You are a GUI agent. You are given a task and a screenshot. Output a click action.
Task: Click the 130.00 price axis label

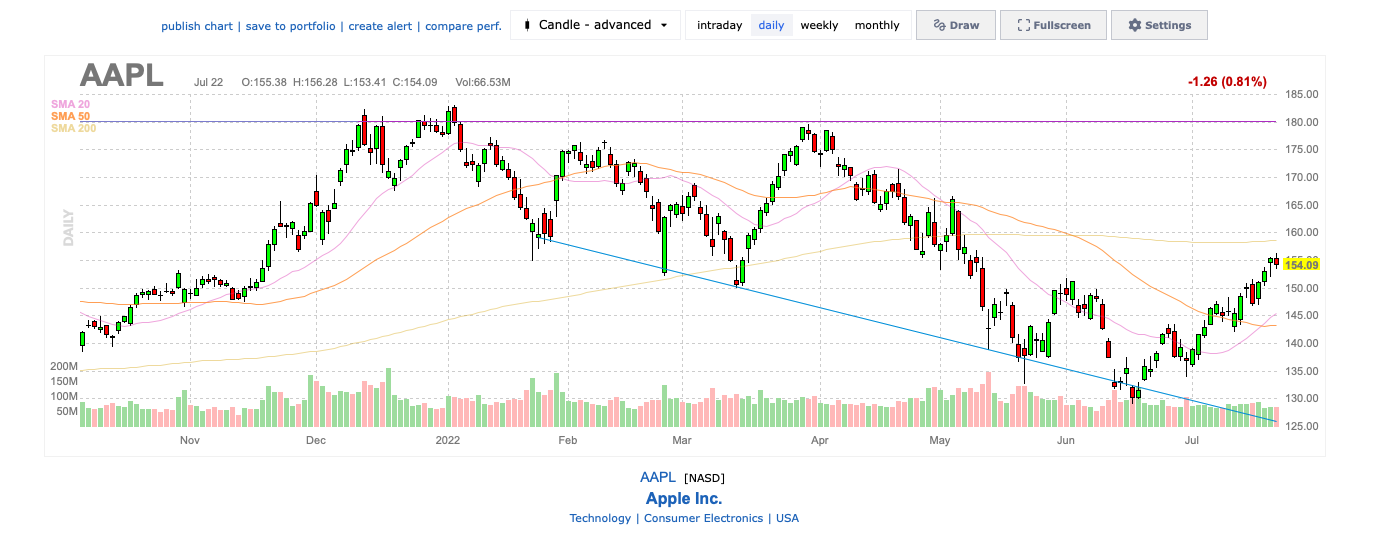(1302, 399)
